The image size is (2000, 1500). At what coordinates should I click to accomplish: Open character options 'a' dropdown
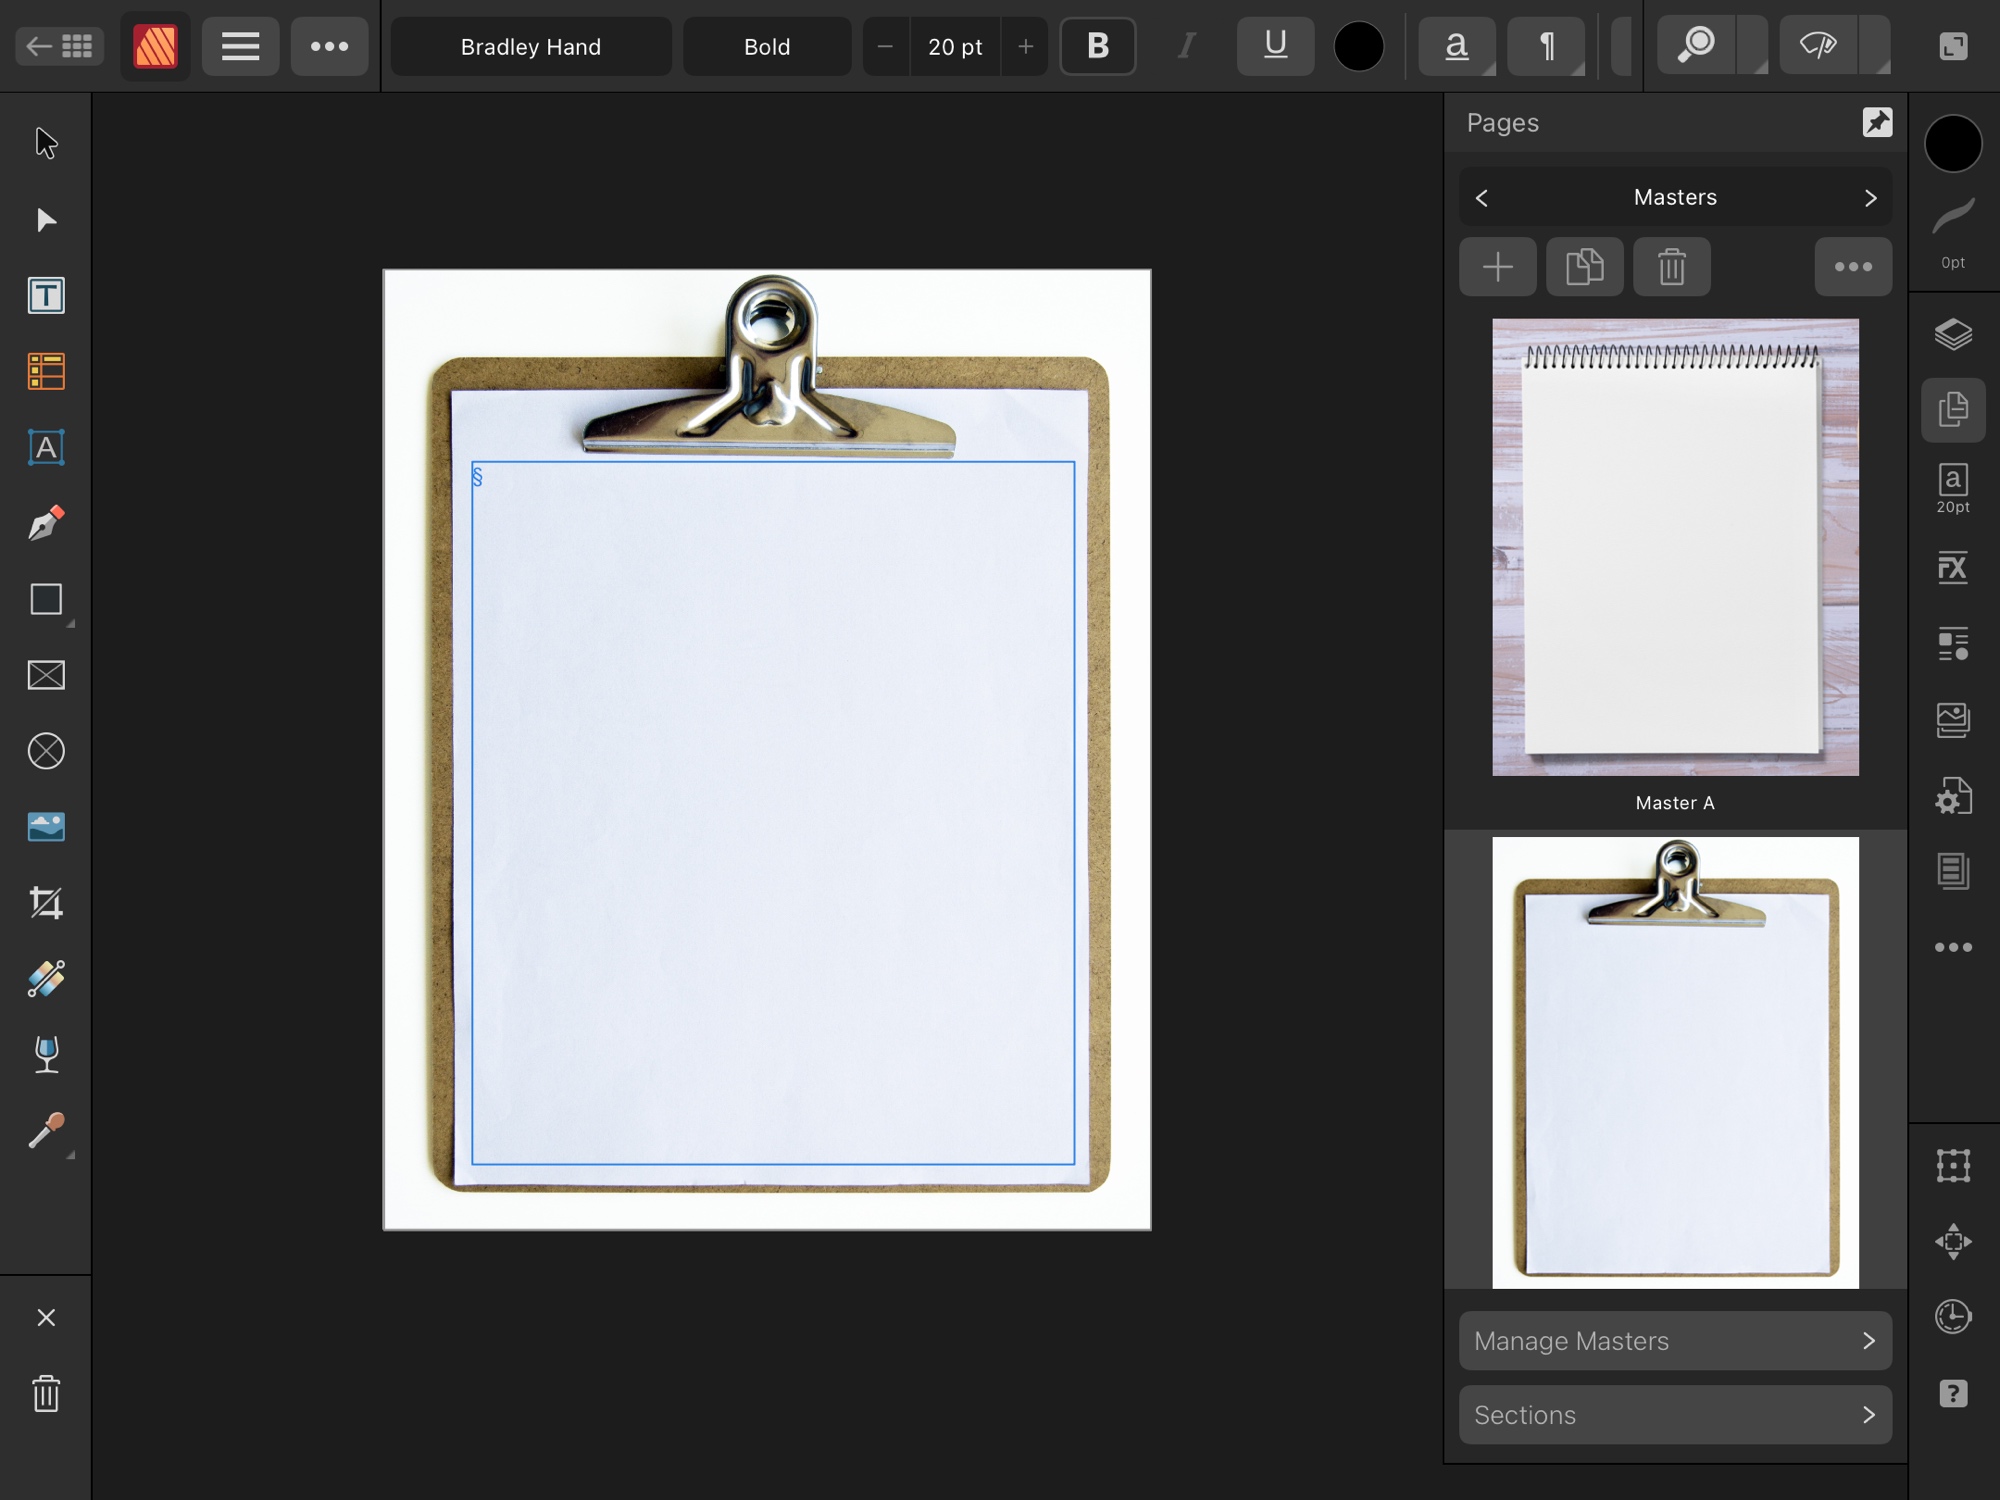point(1457,46)
